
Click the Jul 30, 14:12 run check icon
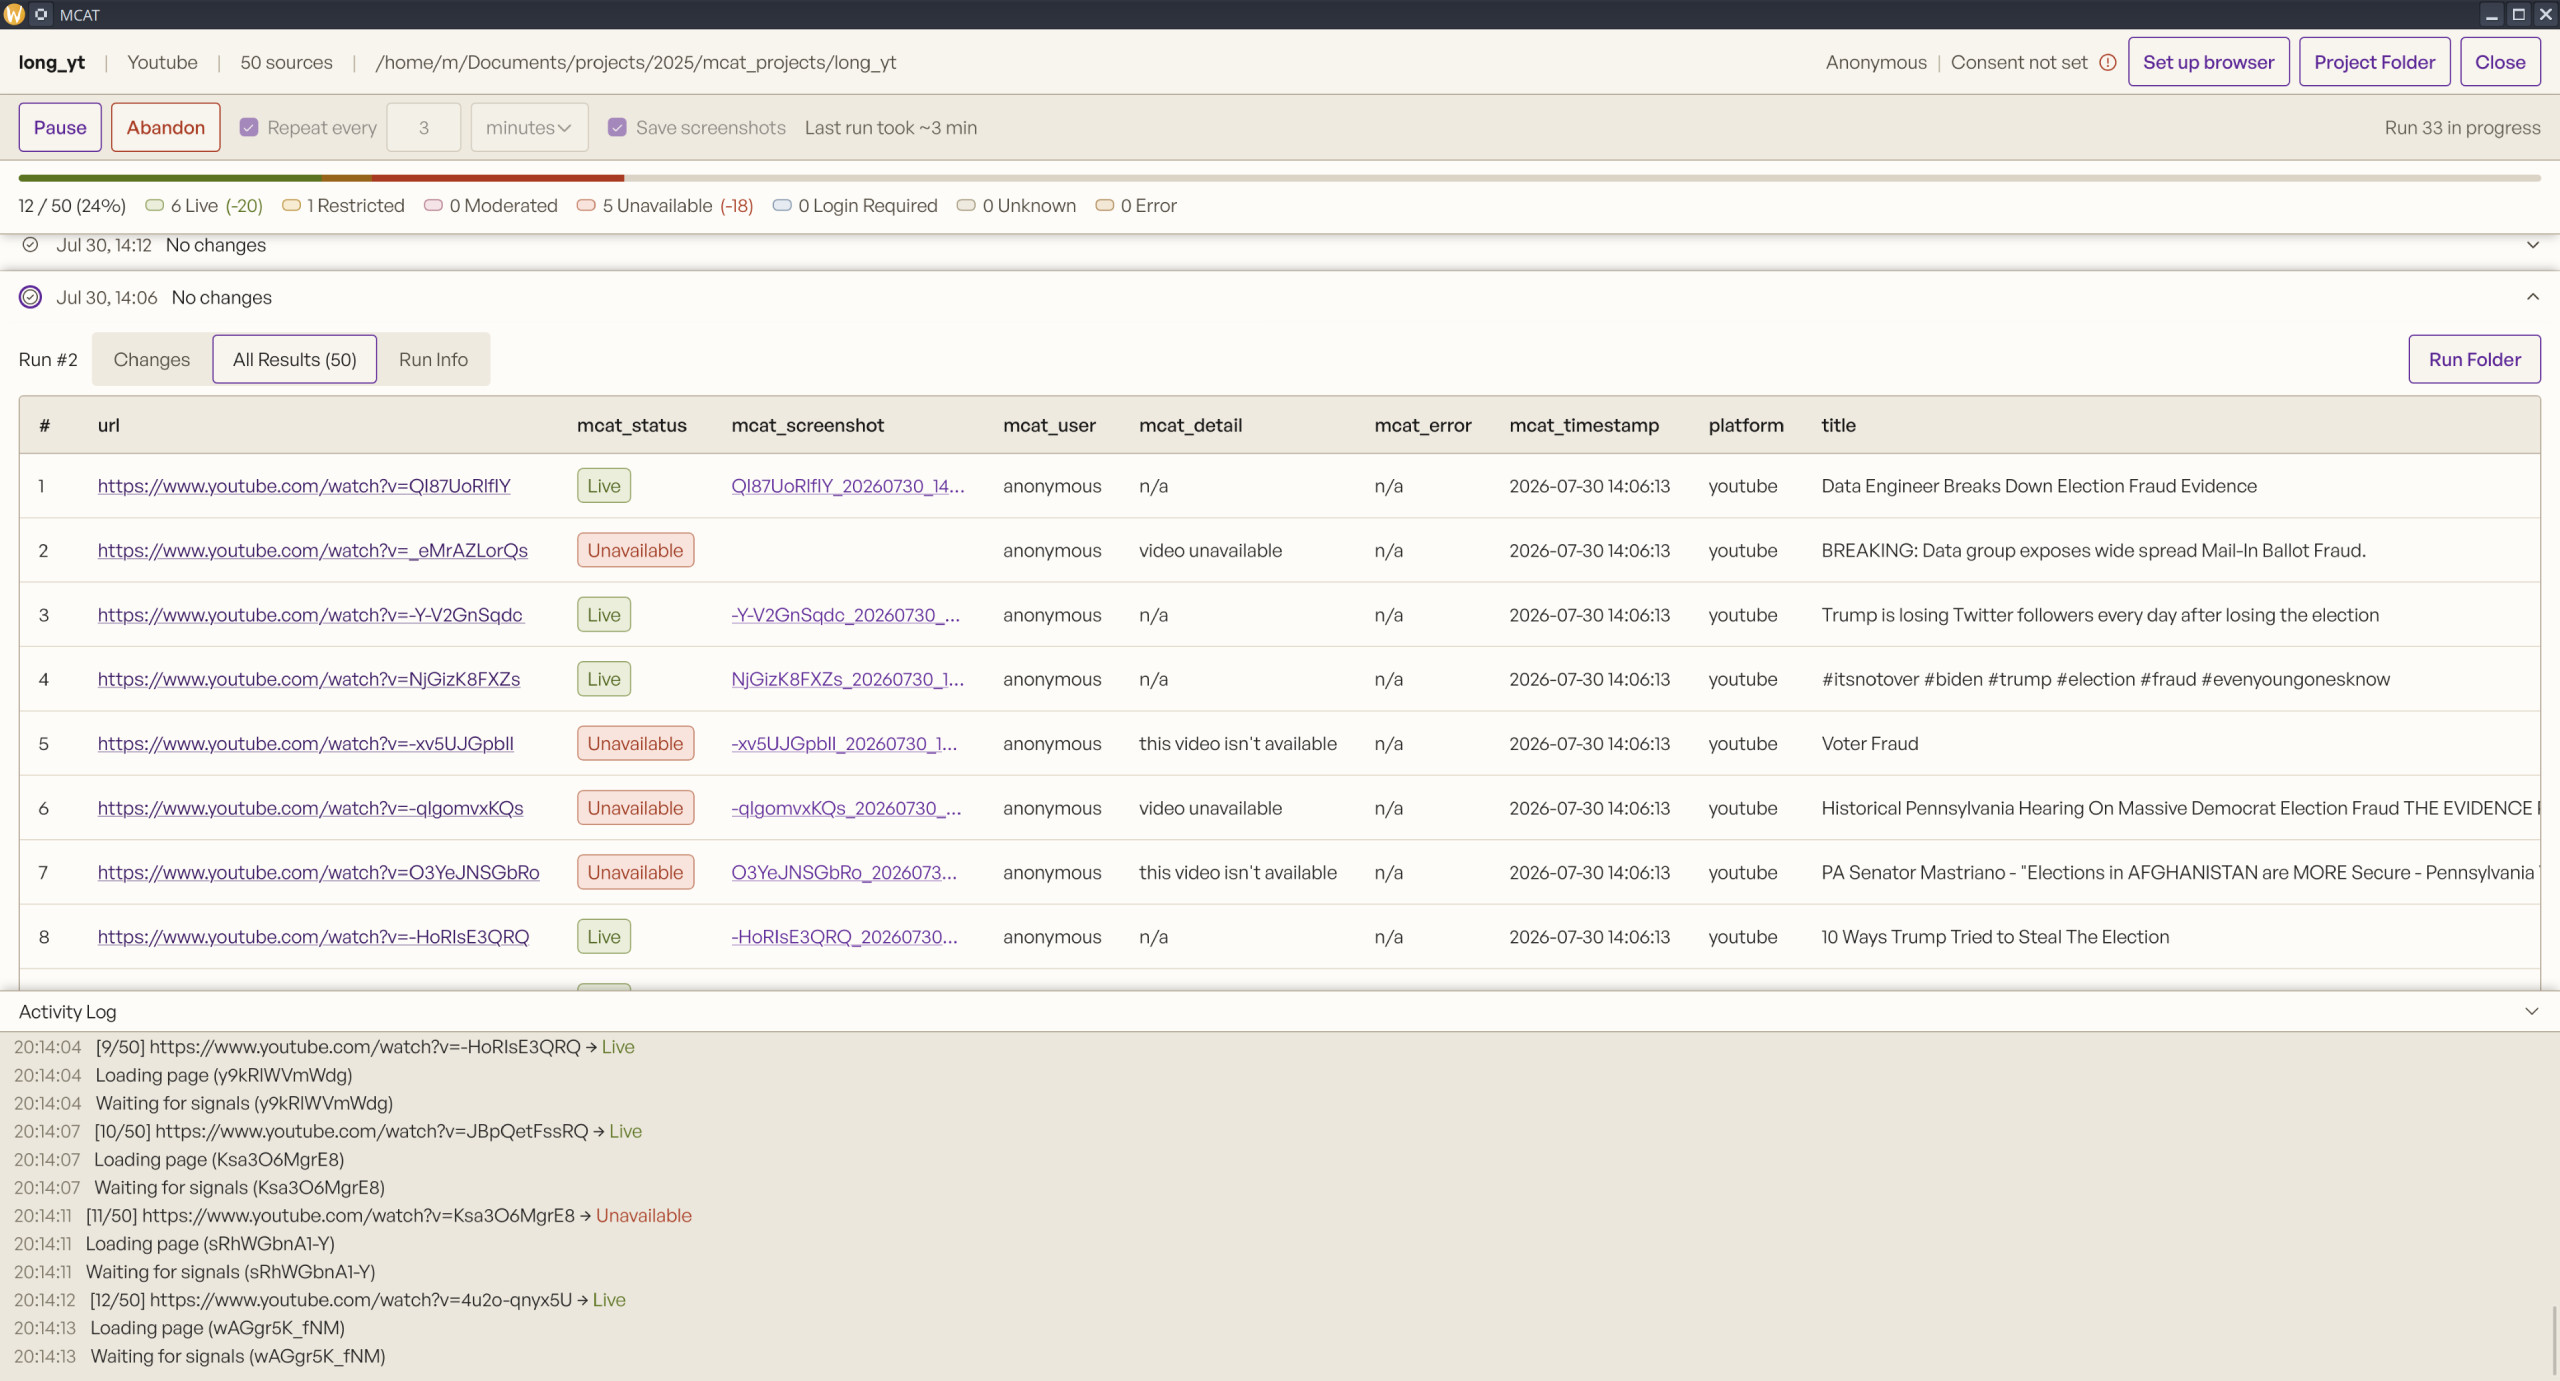(x=31, y=245)
